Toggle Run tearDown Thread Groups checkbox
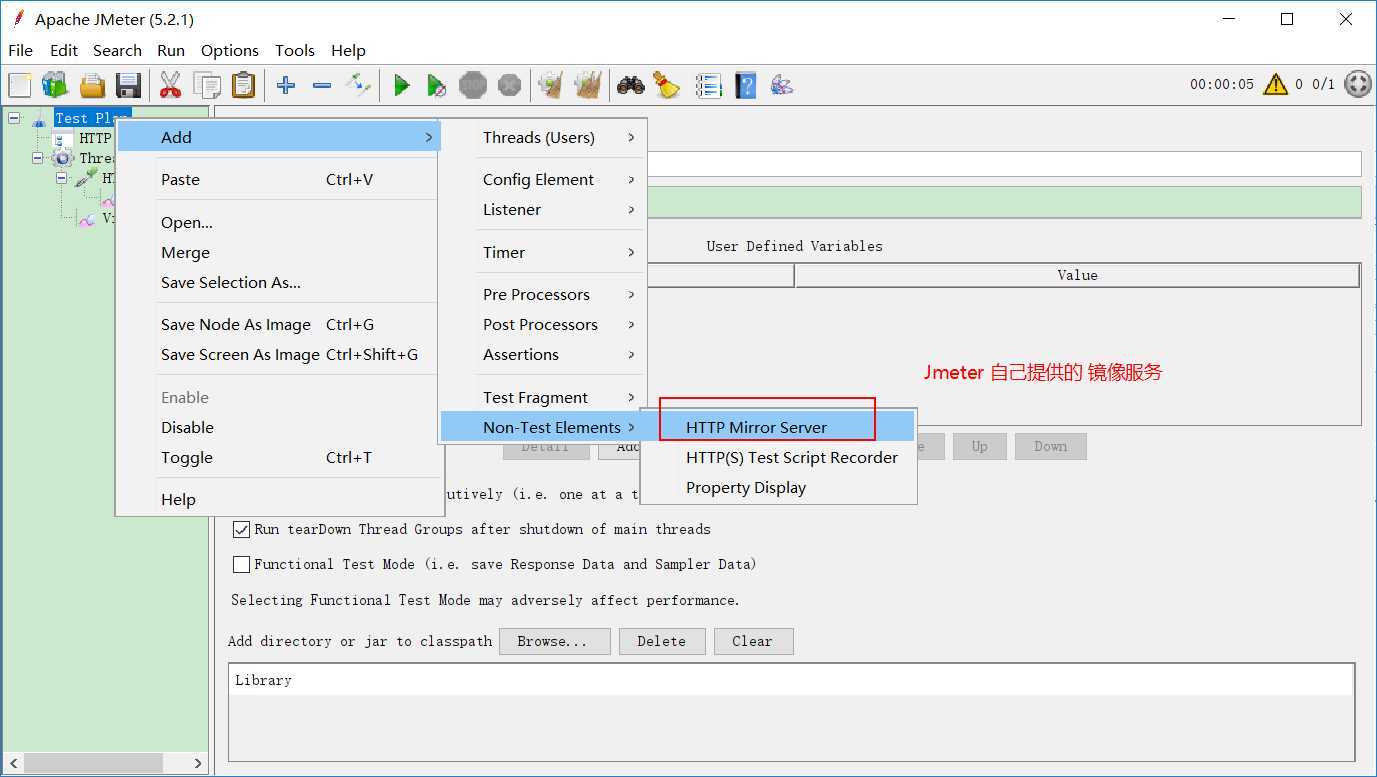This screenshot has width=1377, height=777. tap(241, 529)
